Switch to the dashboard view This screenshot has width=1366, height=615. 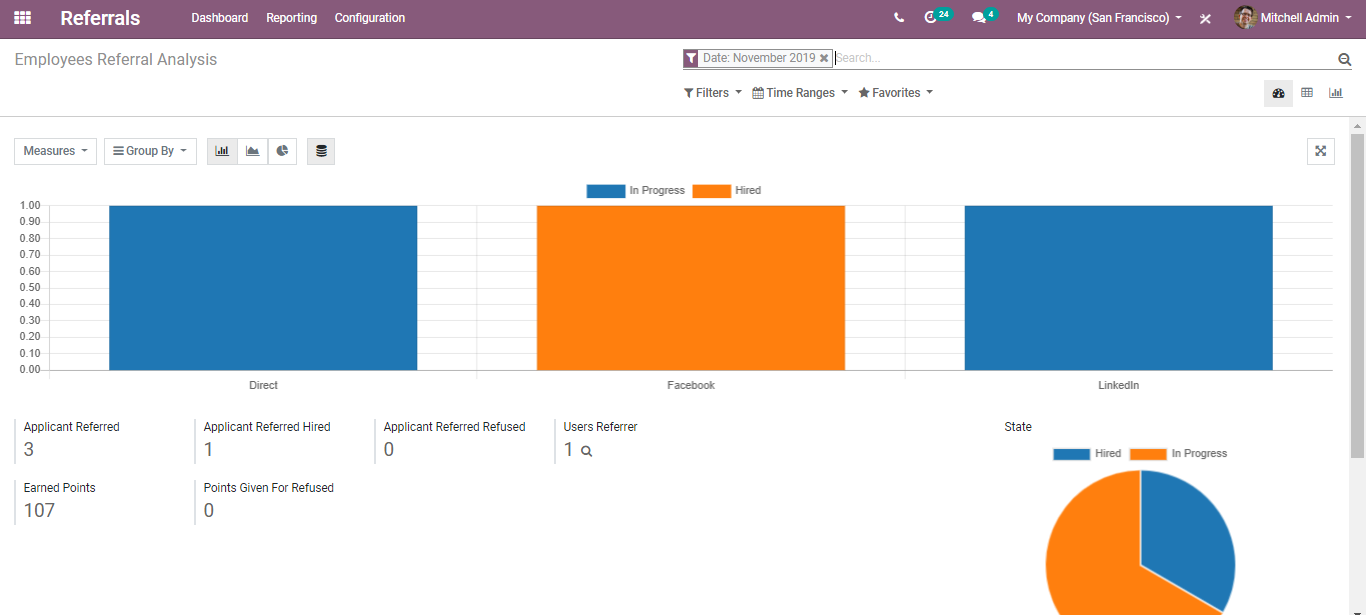coord(1278,93)
